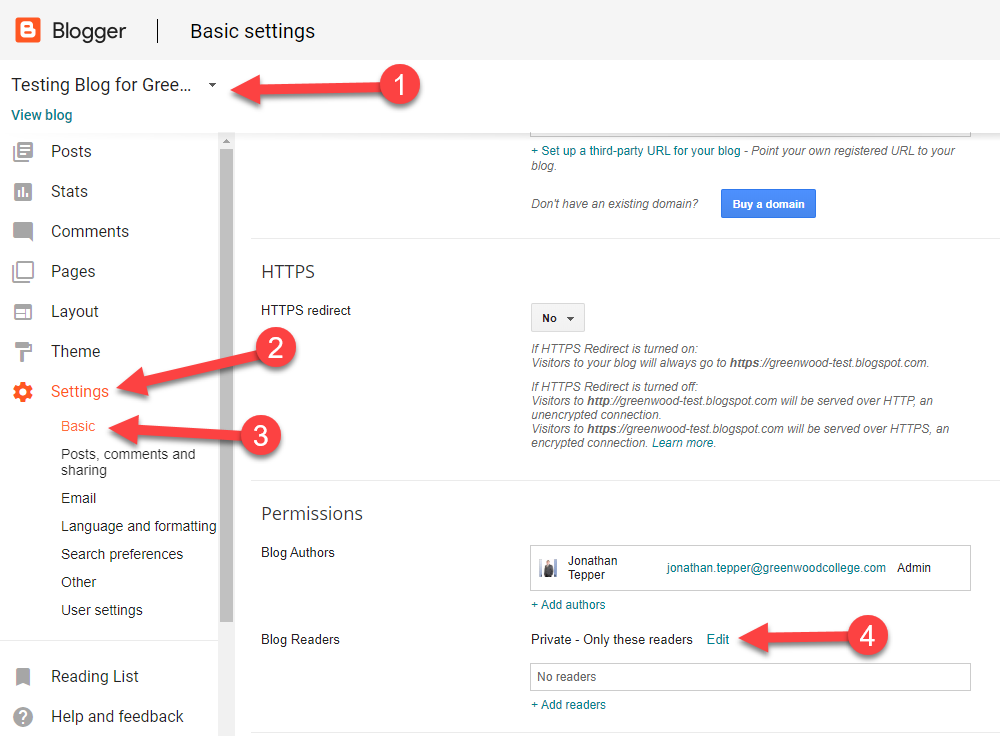The width and height of the screenshot is (1000, 736).
Task: Open the Posts icon in sidebar
Action: [23, 152]
